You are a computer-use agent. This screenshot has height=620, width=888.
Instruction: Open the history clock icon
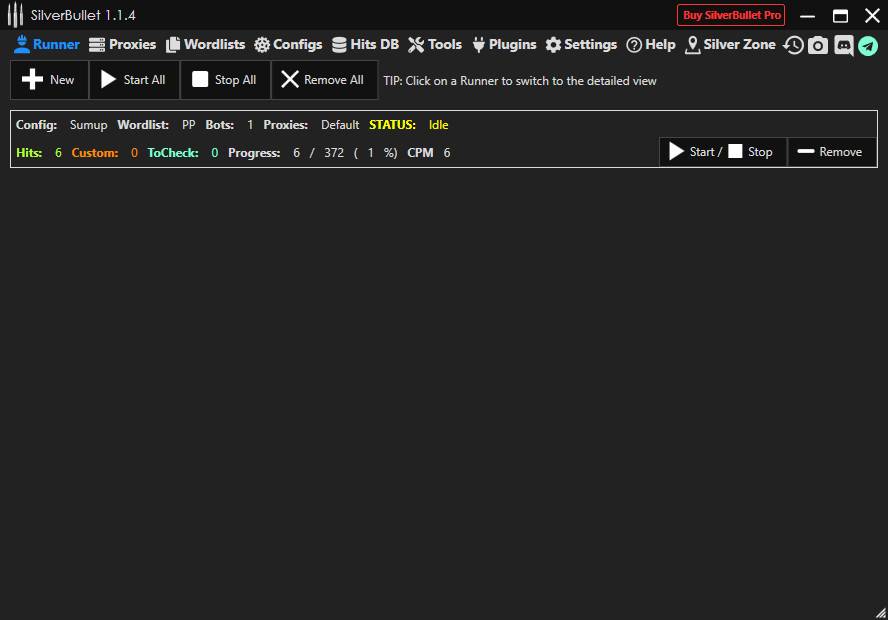(793, 45)
